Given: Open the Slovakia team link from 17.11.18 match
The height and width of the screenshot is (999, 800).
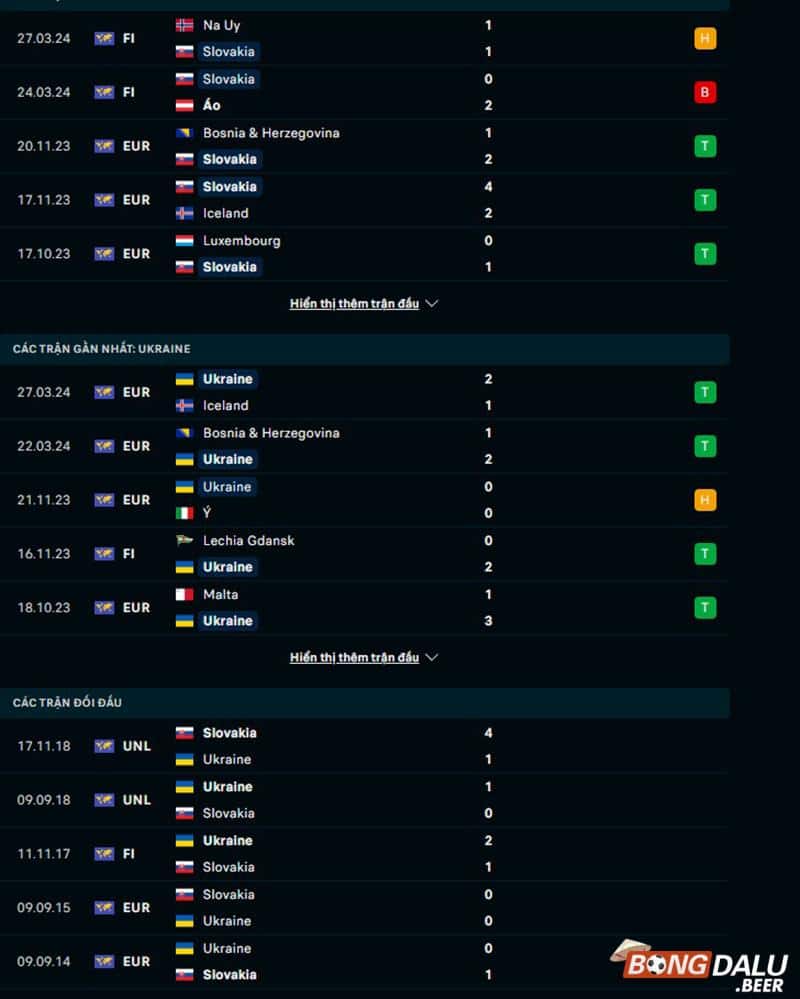Looking at the screenshot, I should point(229,732).
